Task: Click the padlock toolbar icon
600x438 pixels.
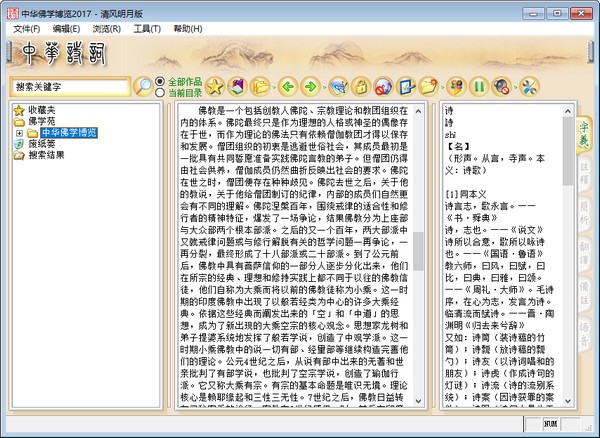Action: coord(363,87)
